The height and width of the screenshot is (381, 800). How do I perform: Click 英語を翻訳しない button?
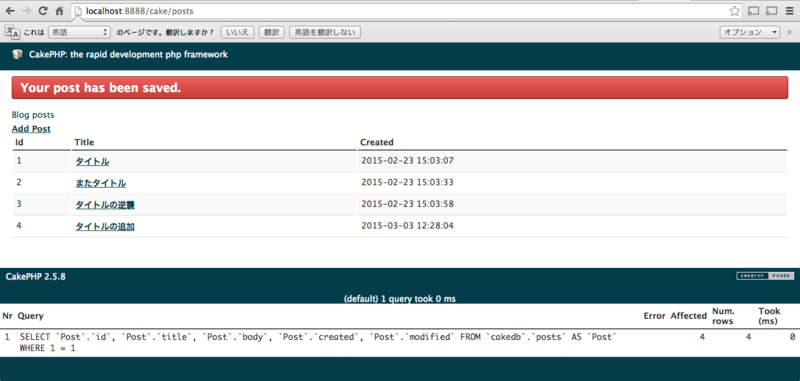pos(325,32)
